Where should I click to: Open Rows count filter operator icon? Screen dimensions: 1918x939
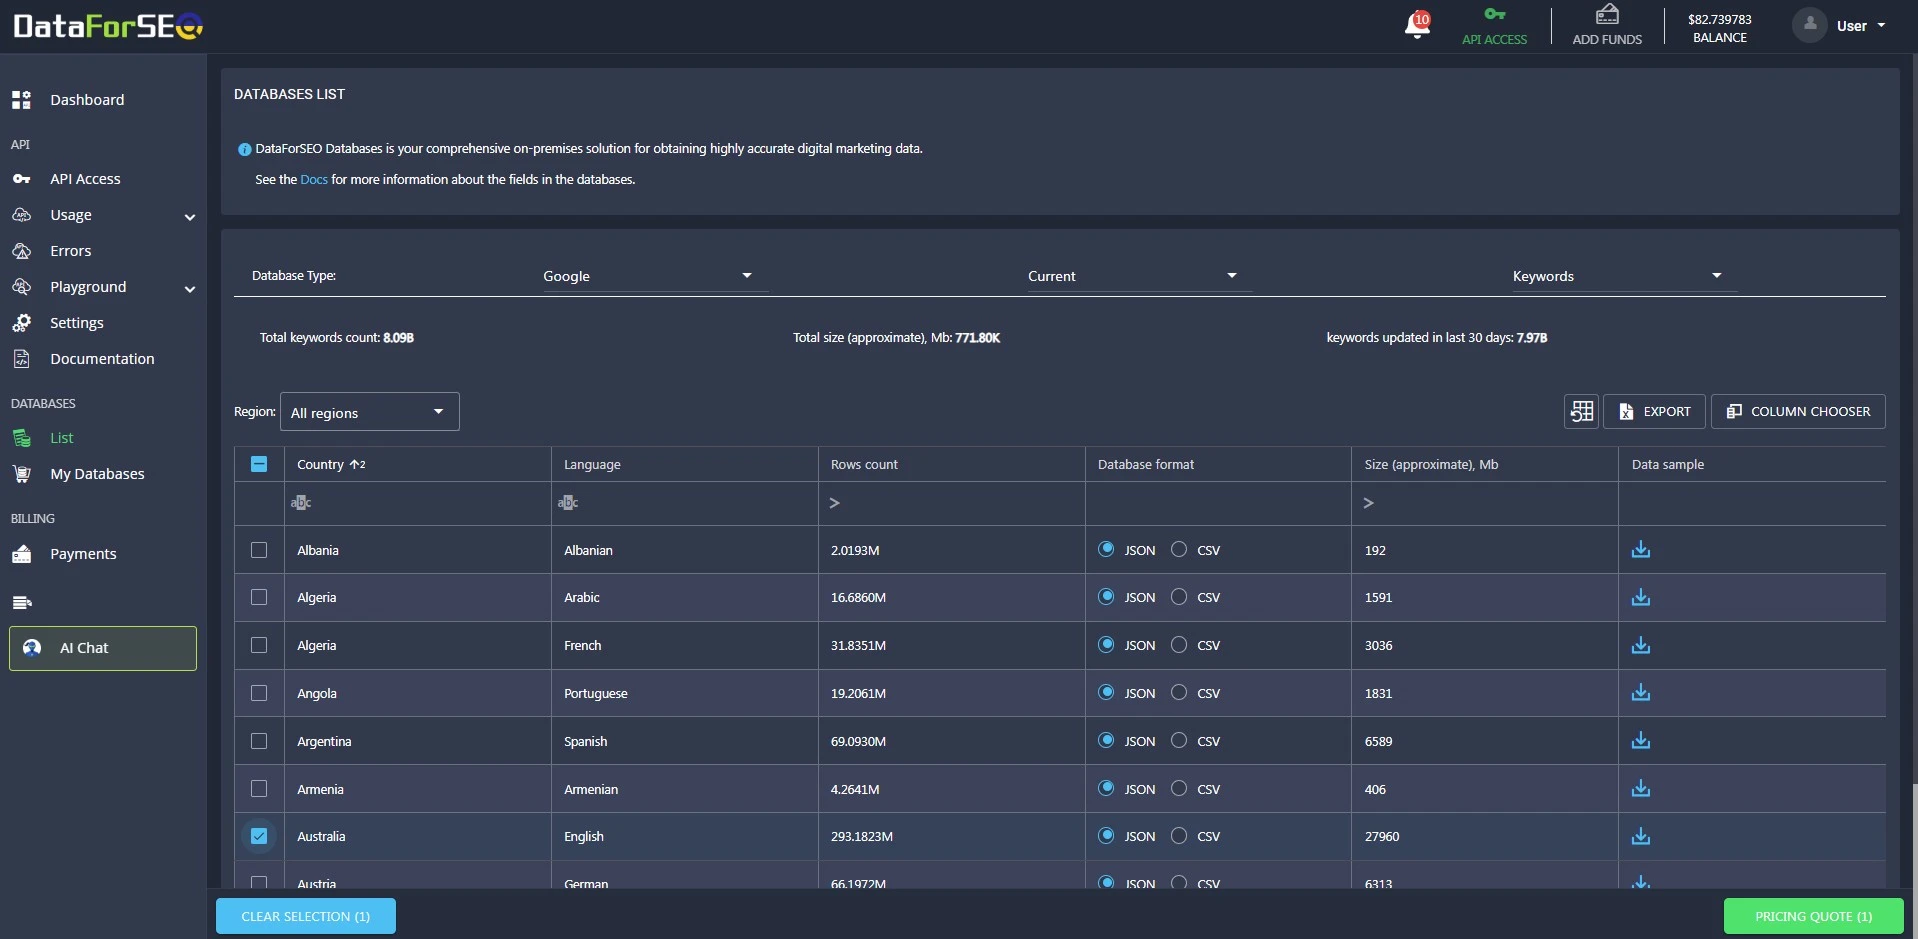pyautogui.click(x=834, y=503)
